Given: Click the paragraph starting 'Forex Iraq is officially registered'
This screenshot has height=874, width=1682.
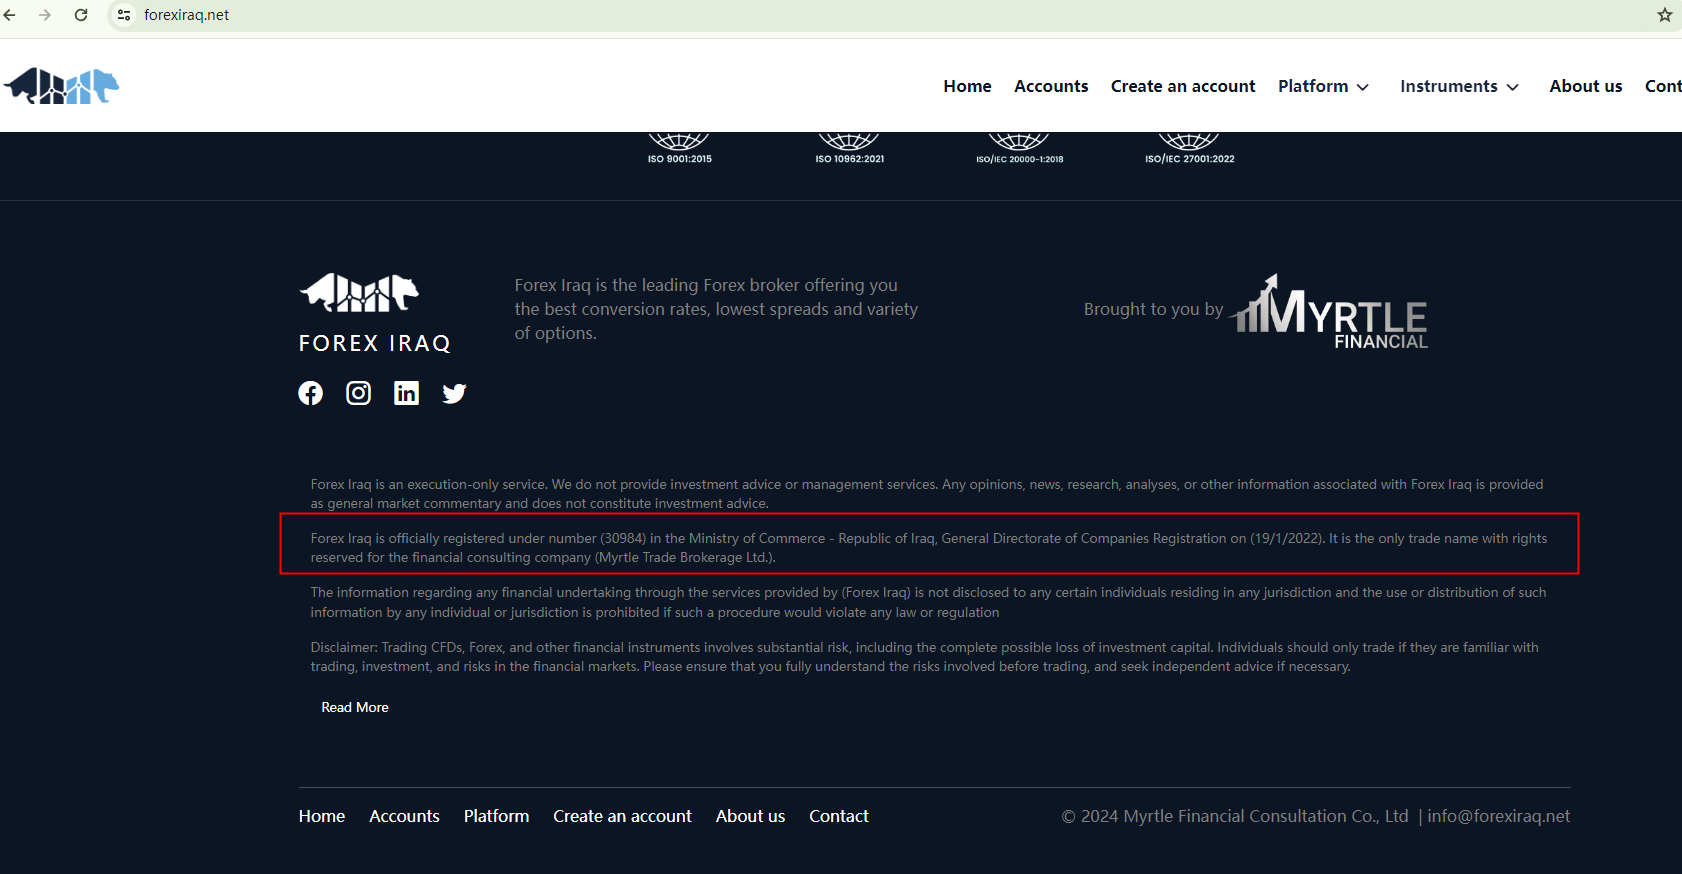Looking at the screenshot, I should coord(929,548).
